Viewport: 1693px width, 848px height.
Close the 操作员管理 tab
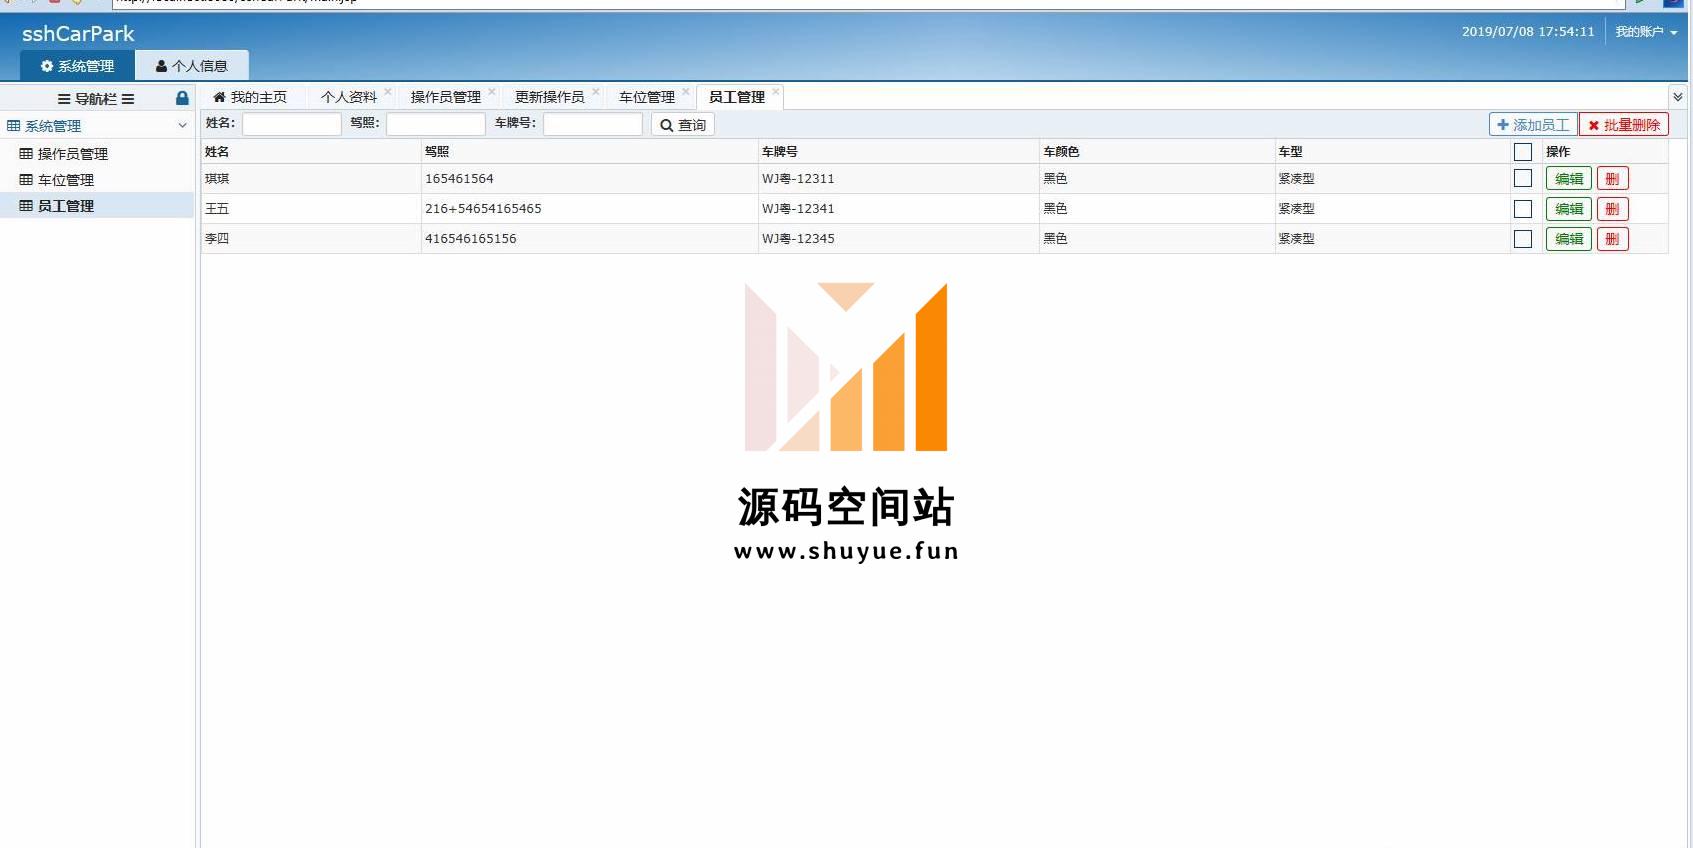click(x=492, y=91)
